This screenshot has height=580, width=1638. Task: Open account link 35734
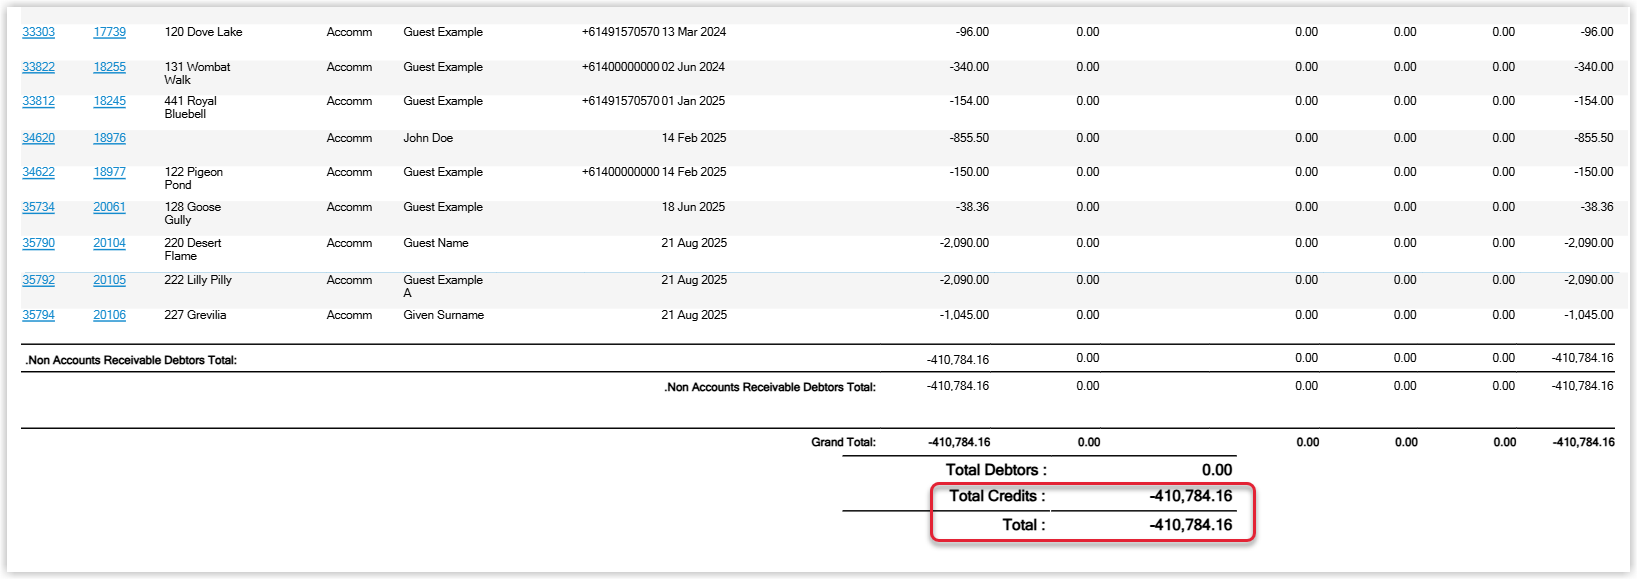(x=38, y=207)
